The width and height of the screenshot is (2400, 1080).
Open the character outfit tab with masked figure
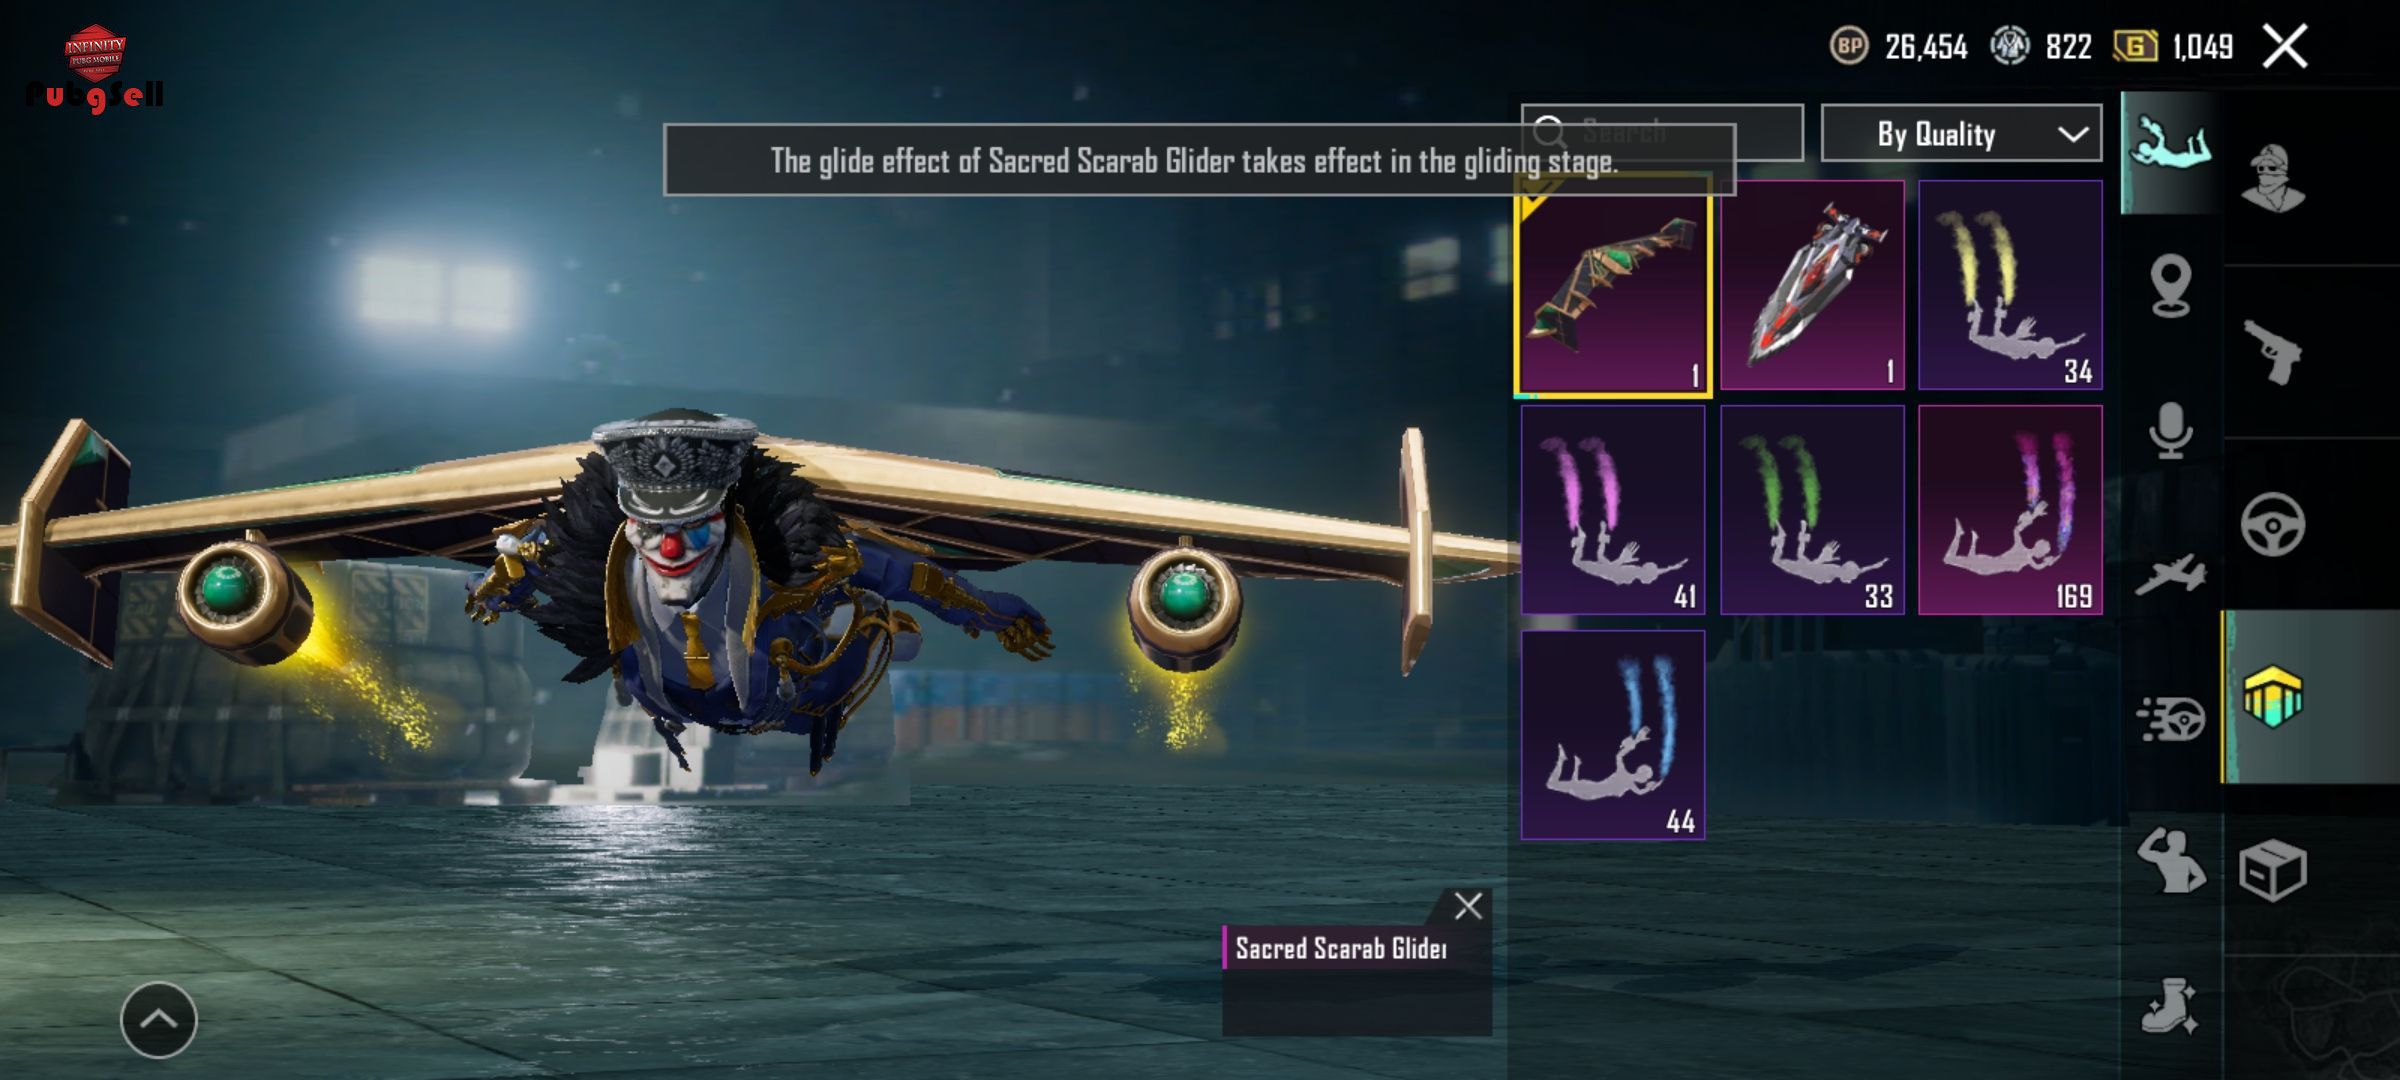(2272, 179)
